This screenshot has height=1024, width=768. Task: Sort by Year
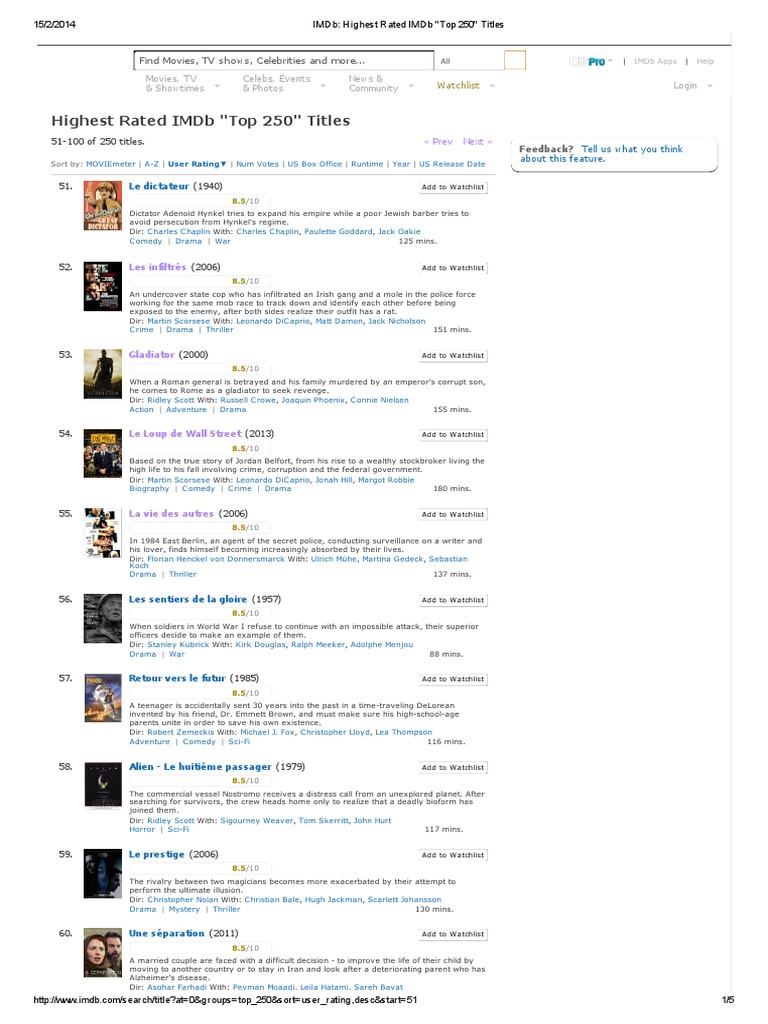click(x=401, y=164)
